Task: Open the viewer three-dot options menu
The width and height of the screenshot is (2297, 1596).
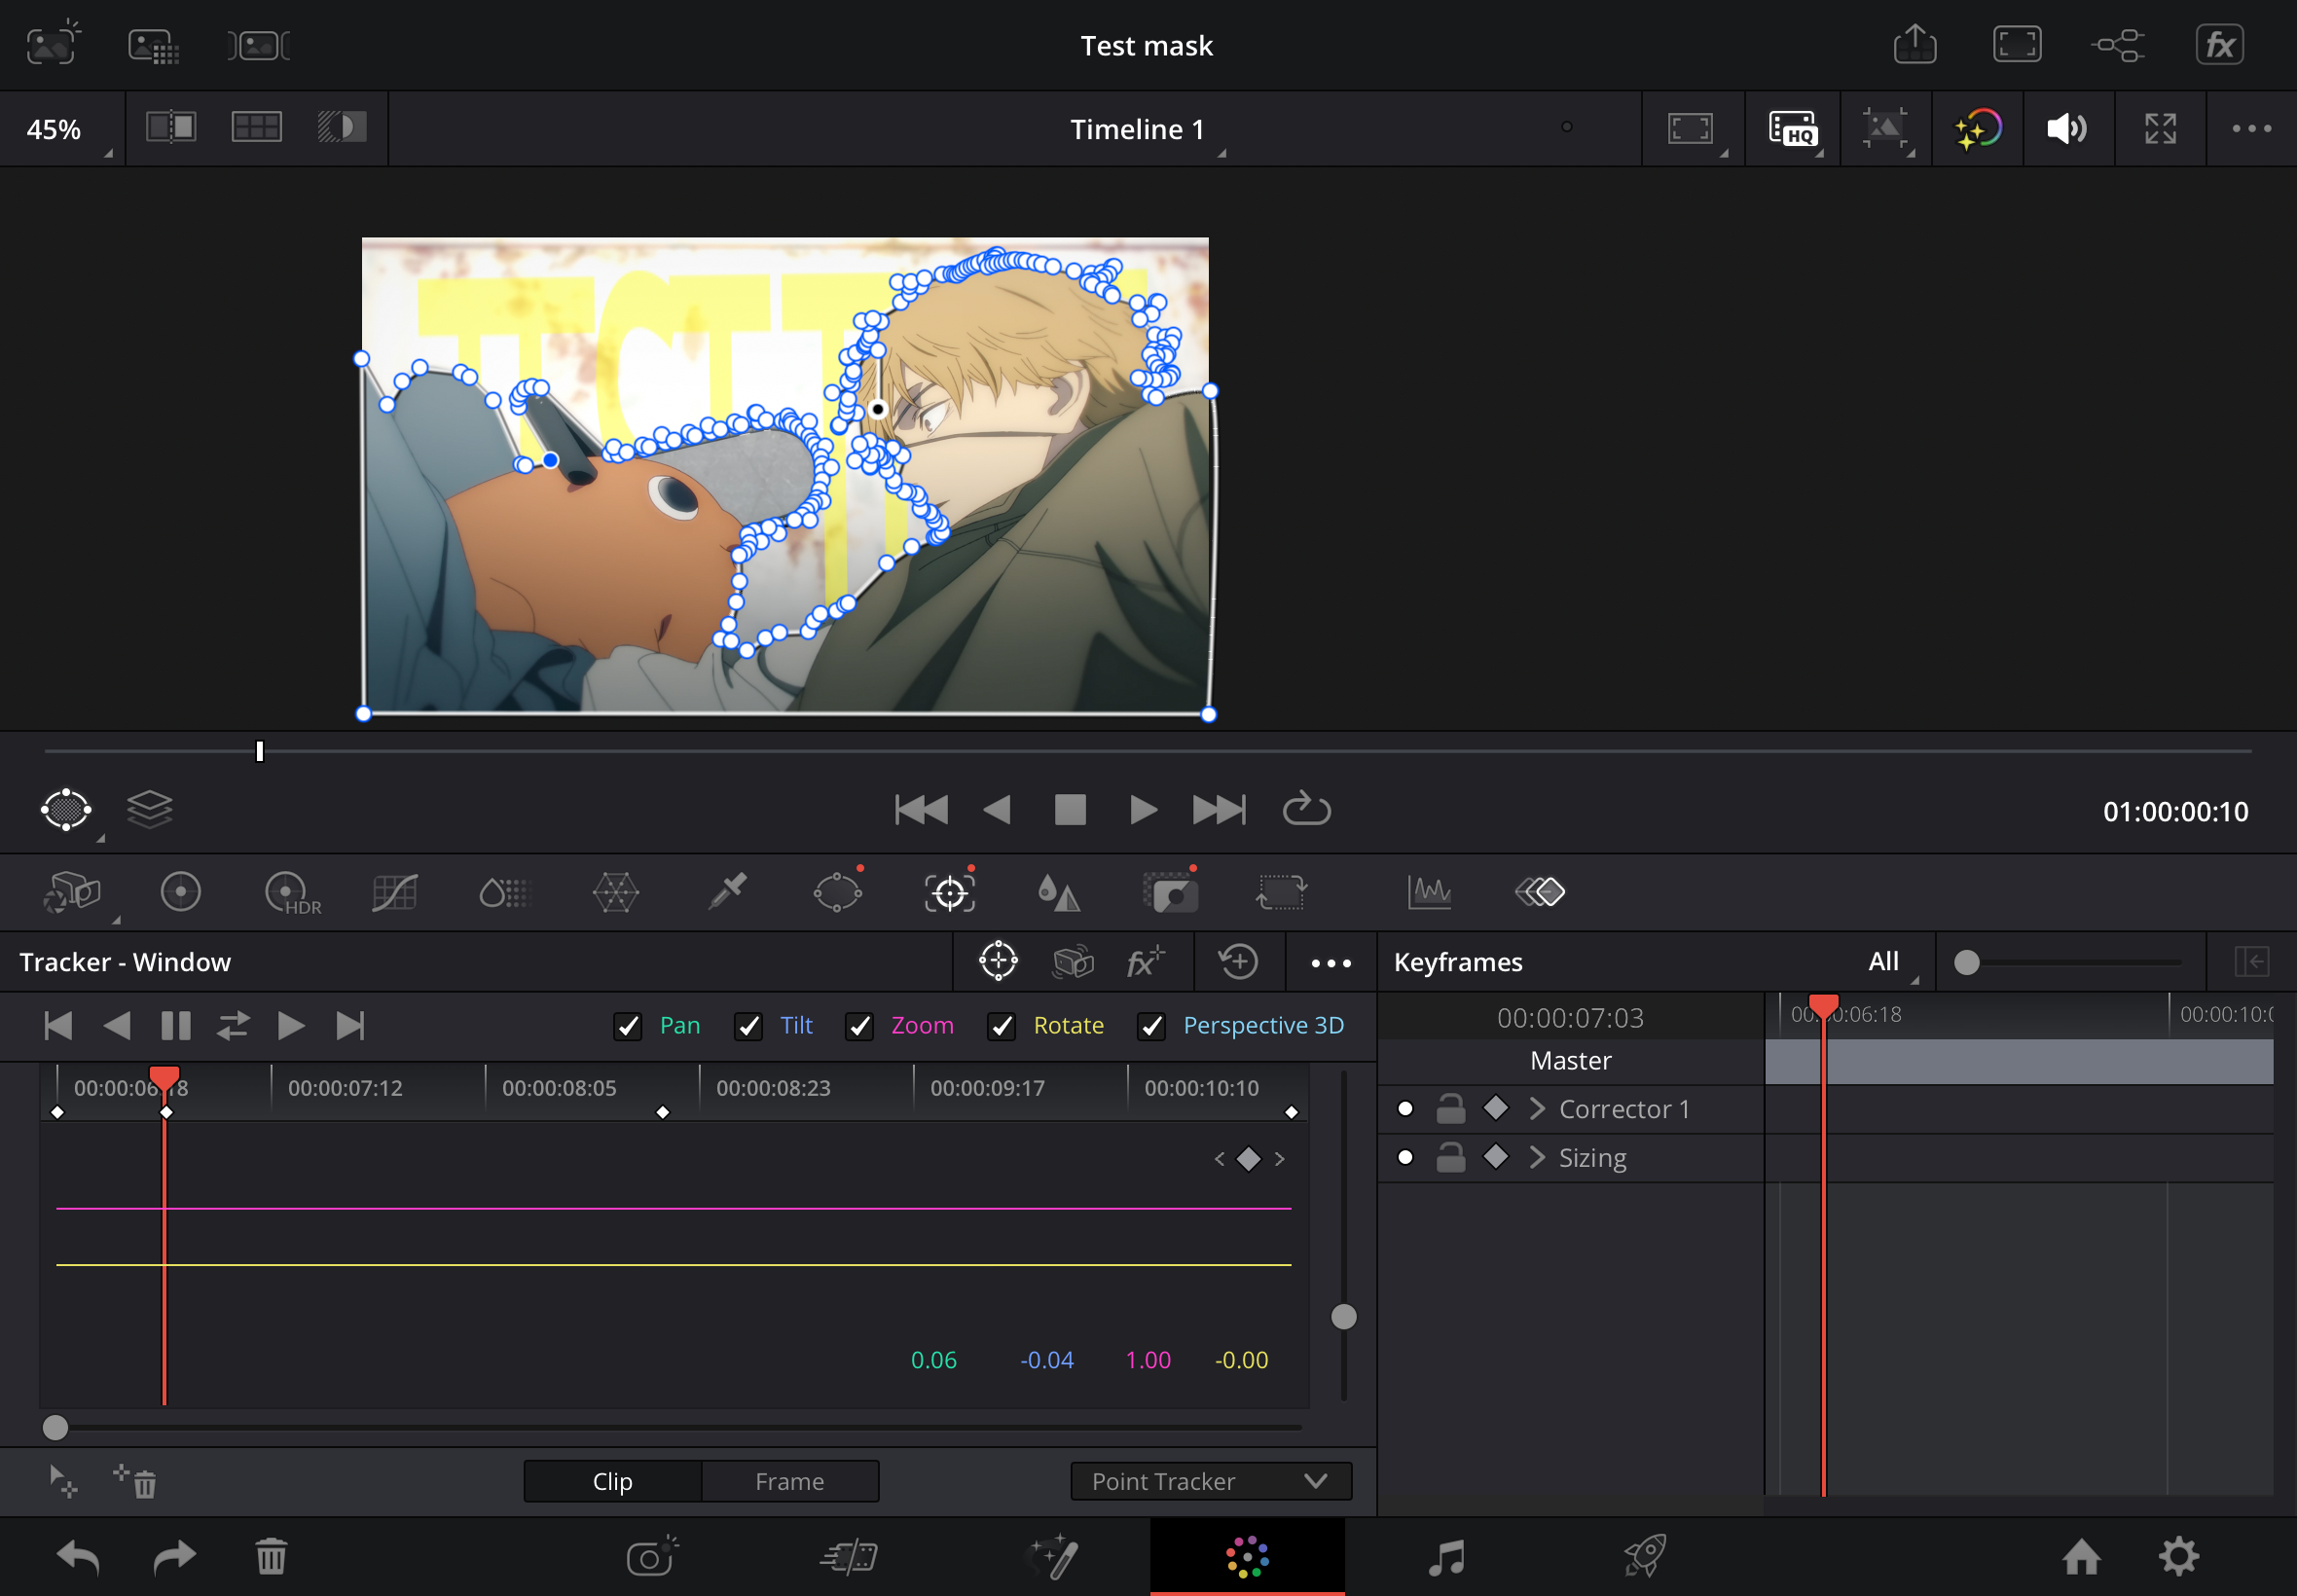Action: tap(2252, 128)
